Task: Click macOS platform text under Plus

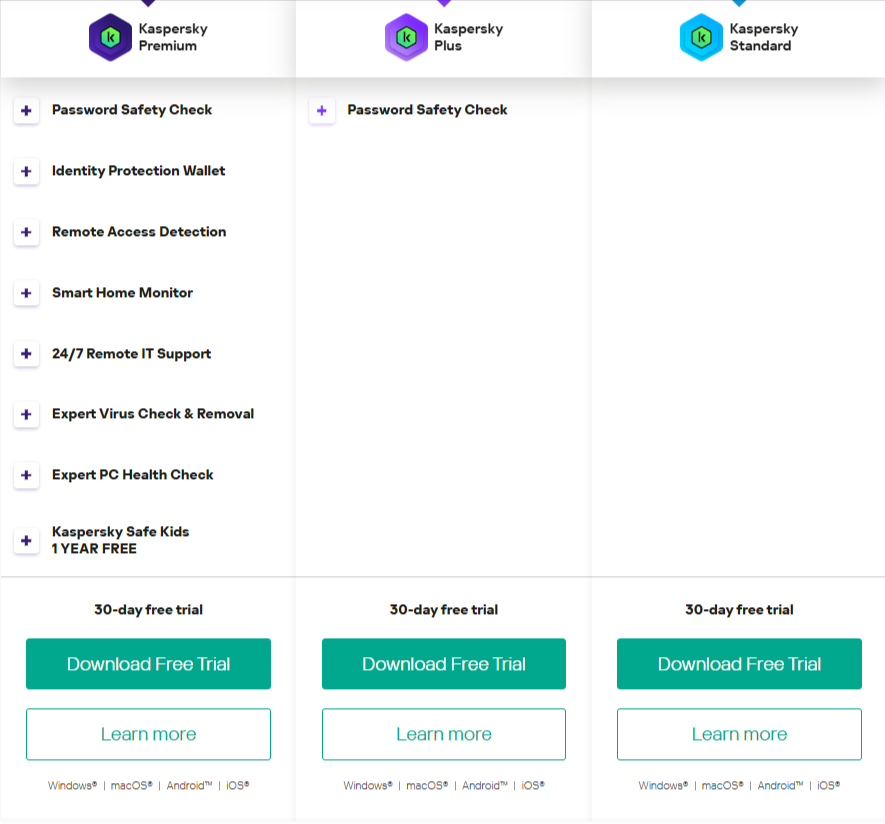Action: point(427,786)
